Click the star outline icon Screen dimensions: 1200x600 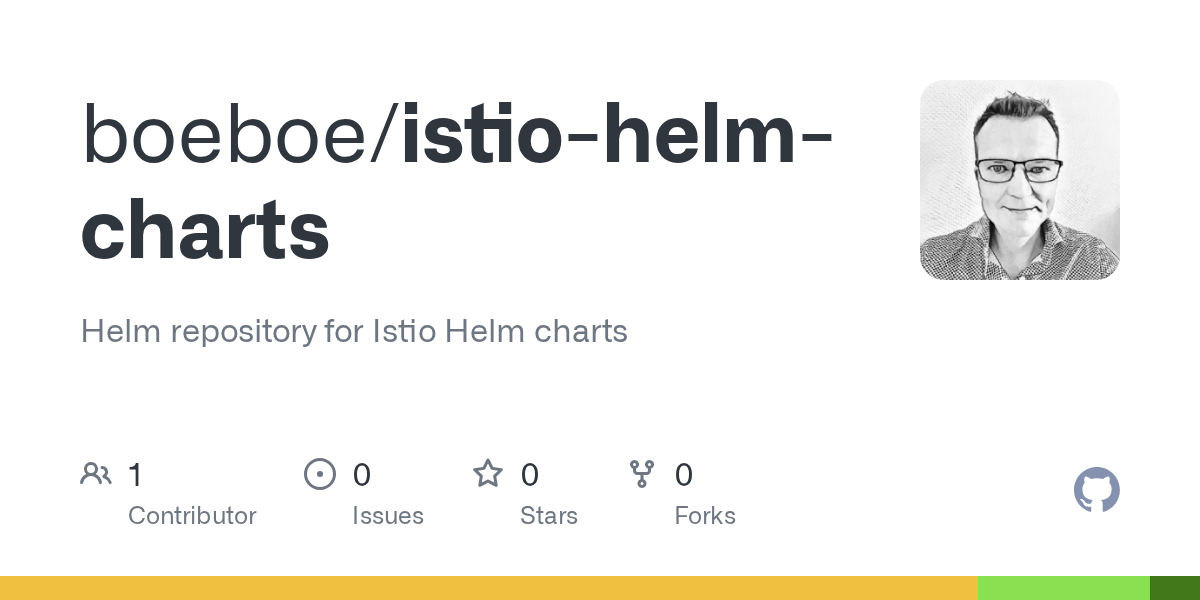tap(488, 473)
